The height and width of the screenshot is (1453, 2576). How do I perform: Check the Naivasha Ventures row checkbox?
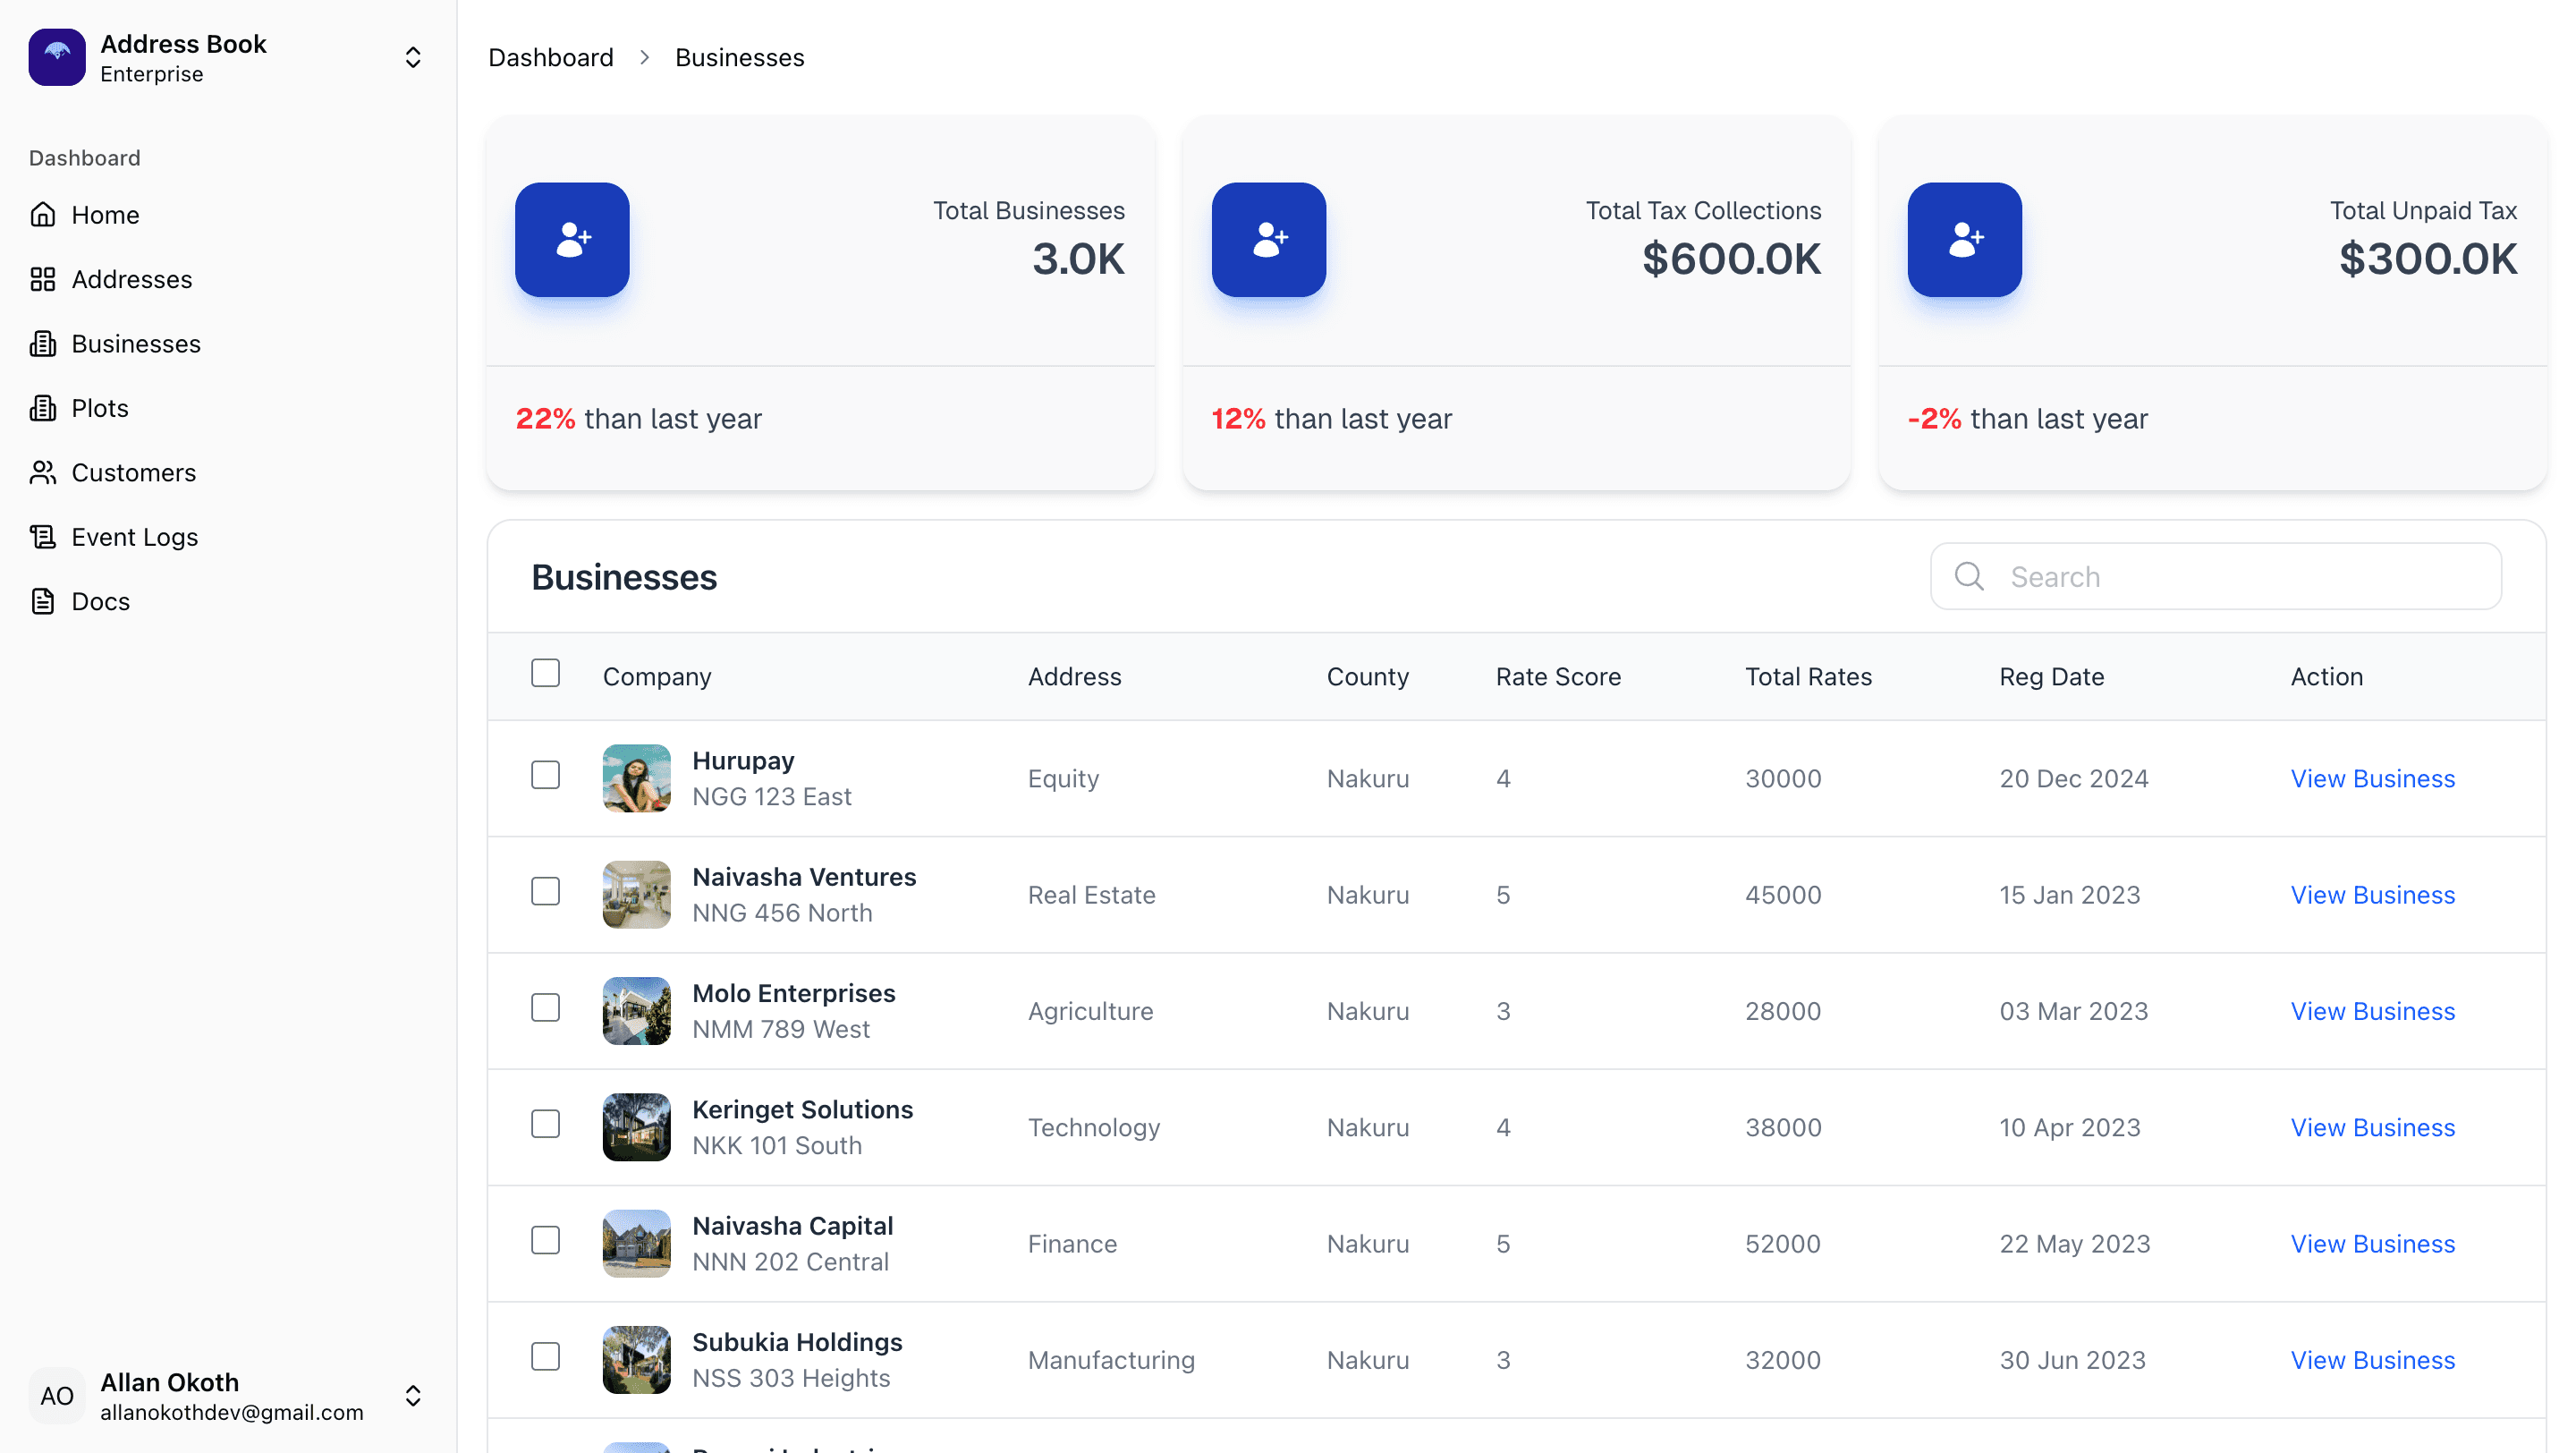[x=546, y=891]
